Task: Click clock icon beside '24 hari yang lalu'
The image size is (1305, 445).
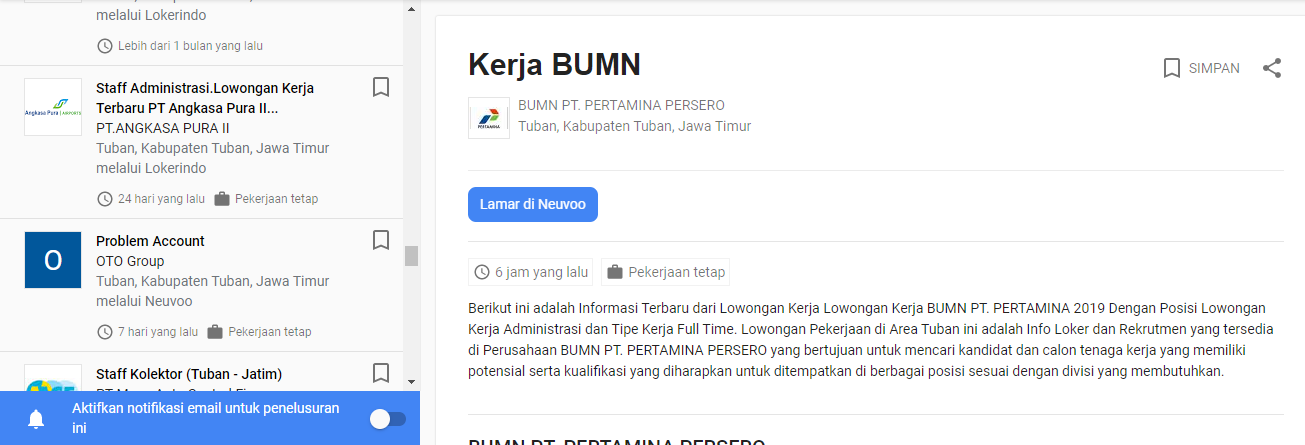Action: click(x=104, y=199)
